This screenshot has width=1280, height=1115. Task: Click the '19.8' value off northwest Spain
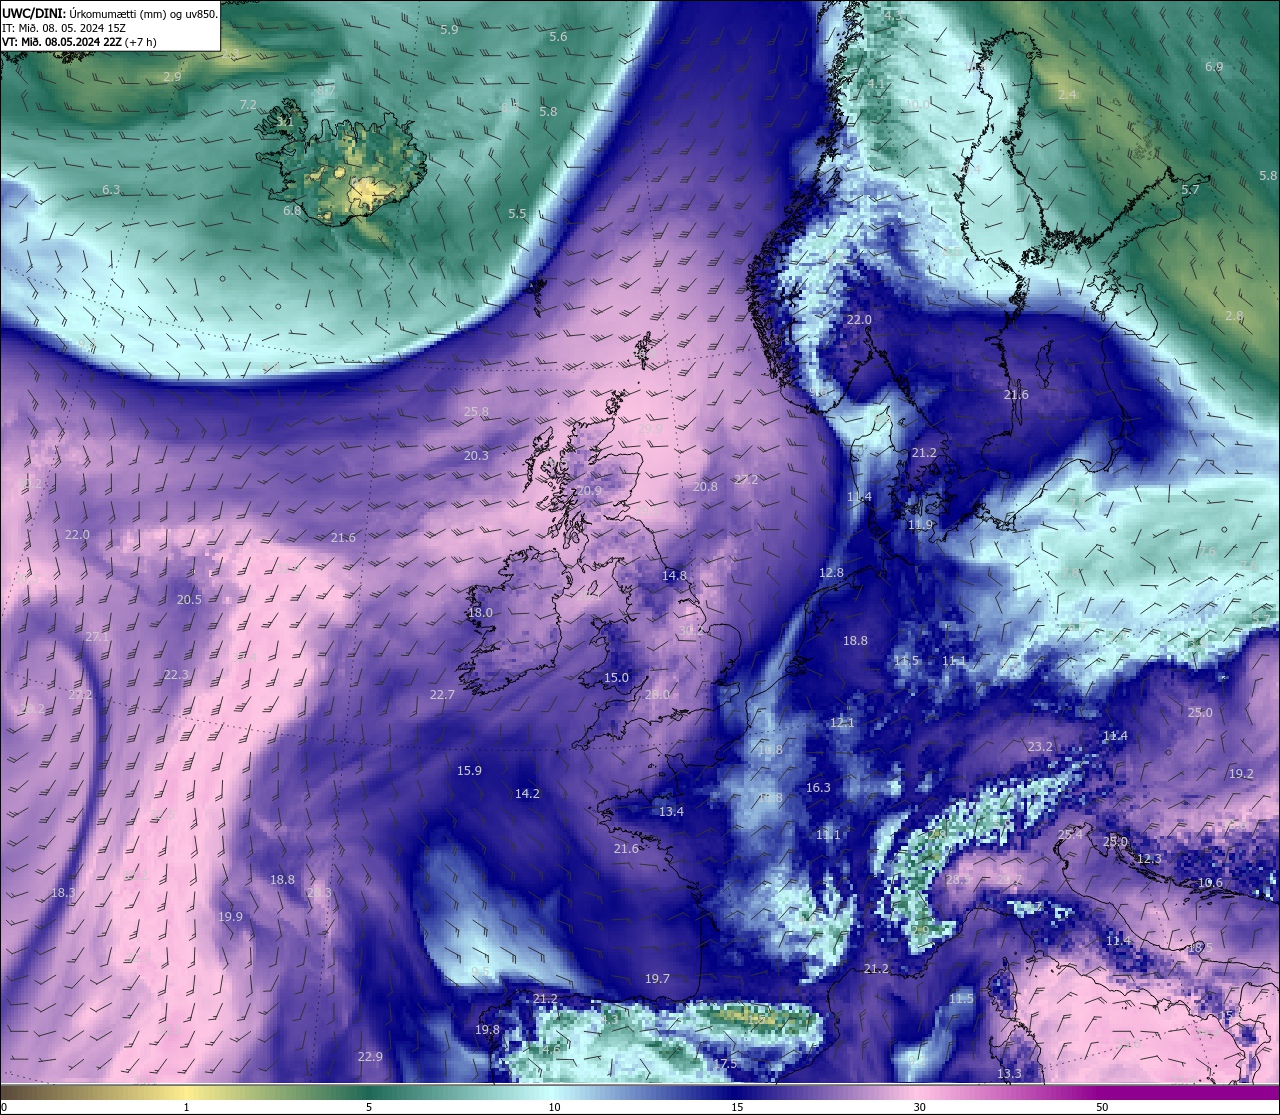(x=487, y=1029)
